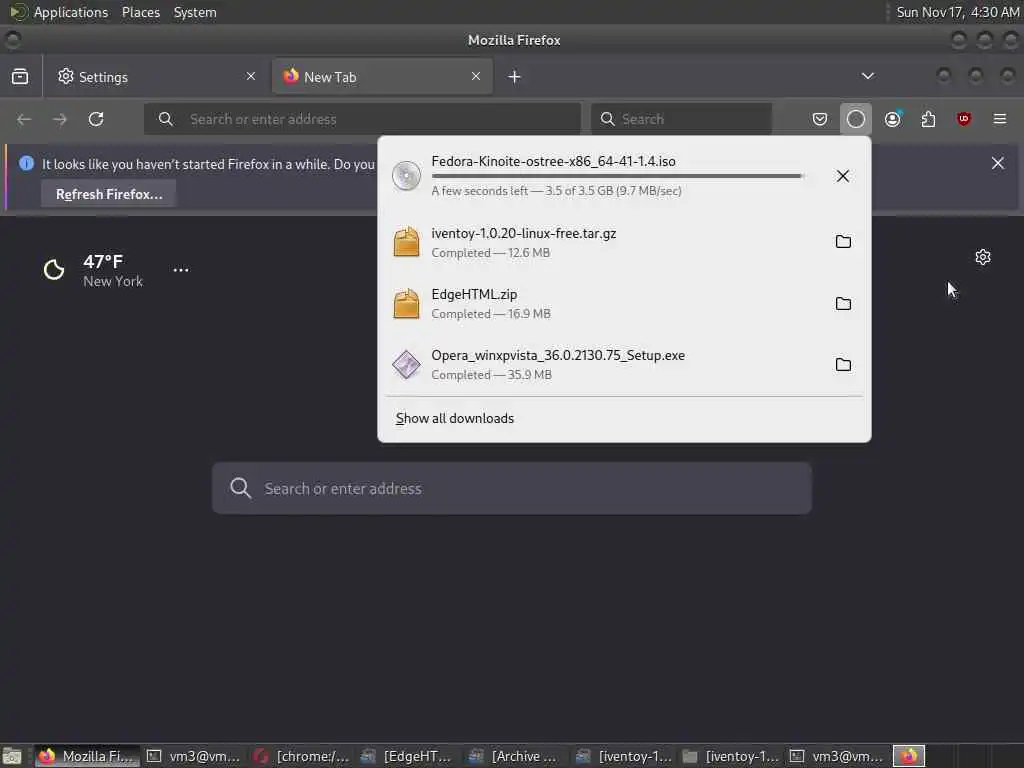Go forward with the right arrow button
Viewport: 1024px width, 768px height.
[59, 119]
